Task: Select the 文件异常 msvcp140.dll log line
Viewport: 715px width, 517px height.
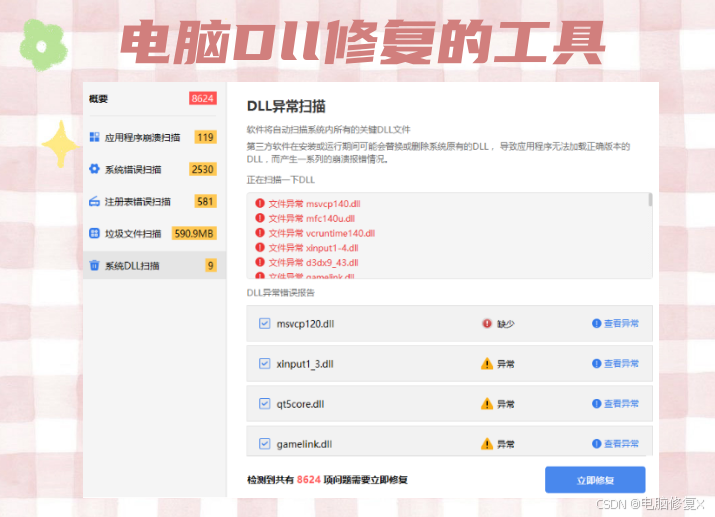Action: click(314, 203)
